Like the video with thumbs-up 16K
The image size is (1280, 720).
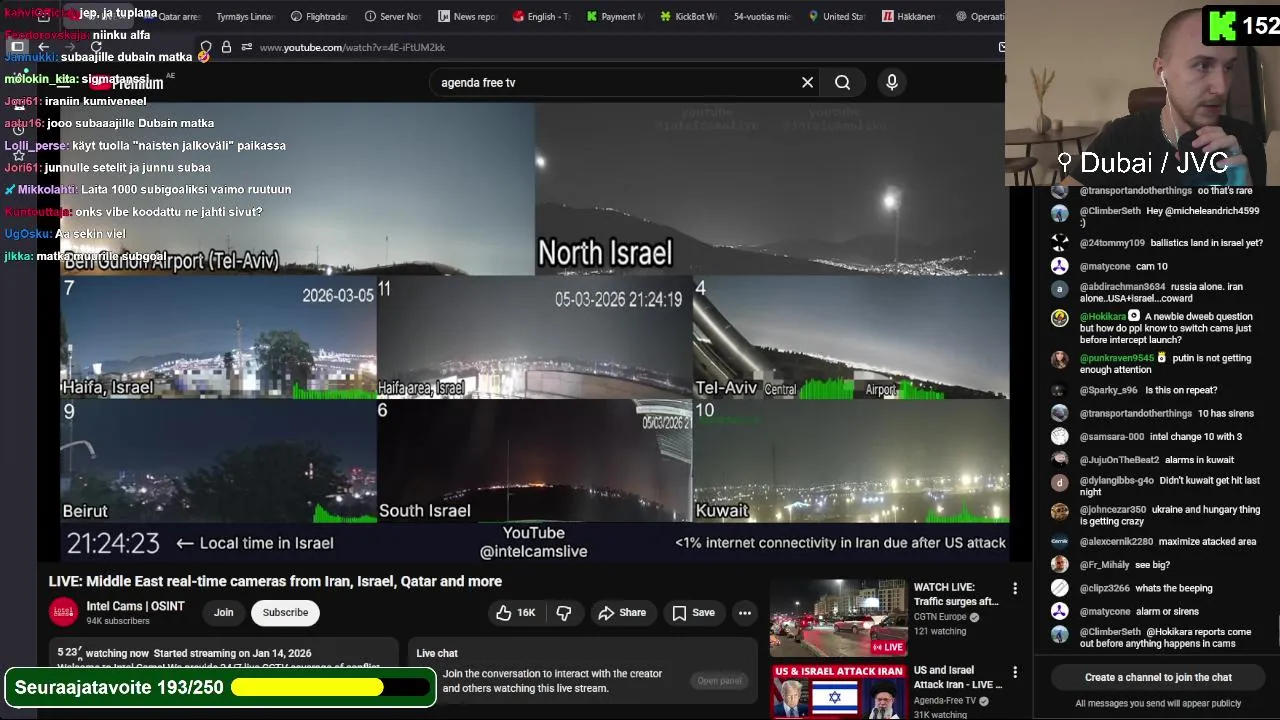click(x=517, y=612)
